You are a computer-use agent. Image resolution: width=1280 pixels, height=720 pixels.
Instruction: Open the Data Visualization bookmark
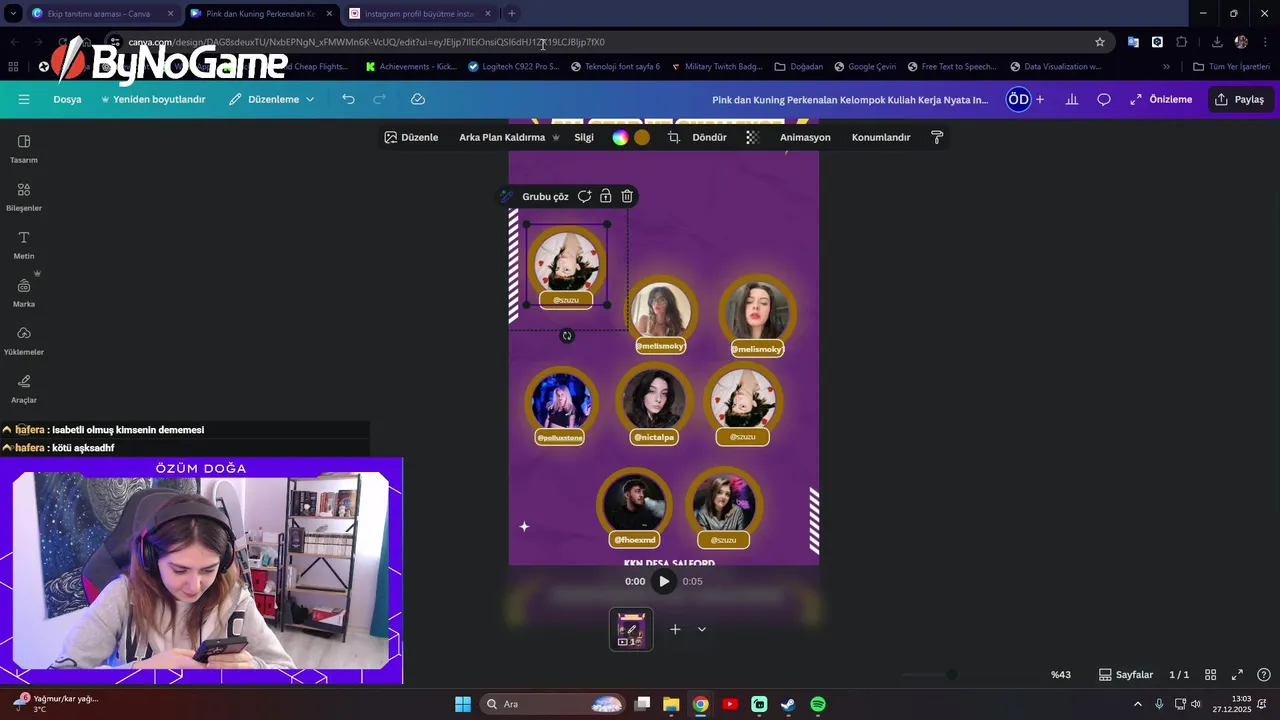tap(1055, 67)
